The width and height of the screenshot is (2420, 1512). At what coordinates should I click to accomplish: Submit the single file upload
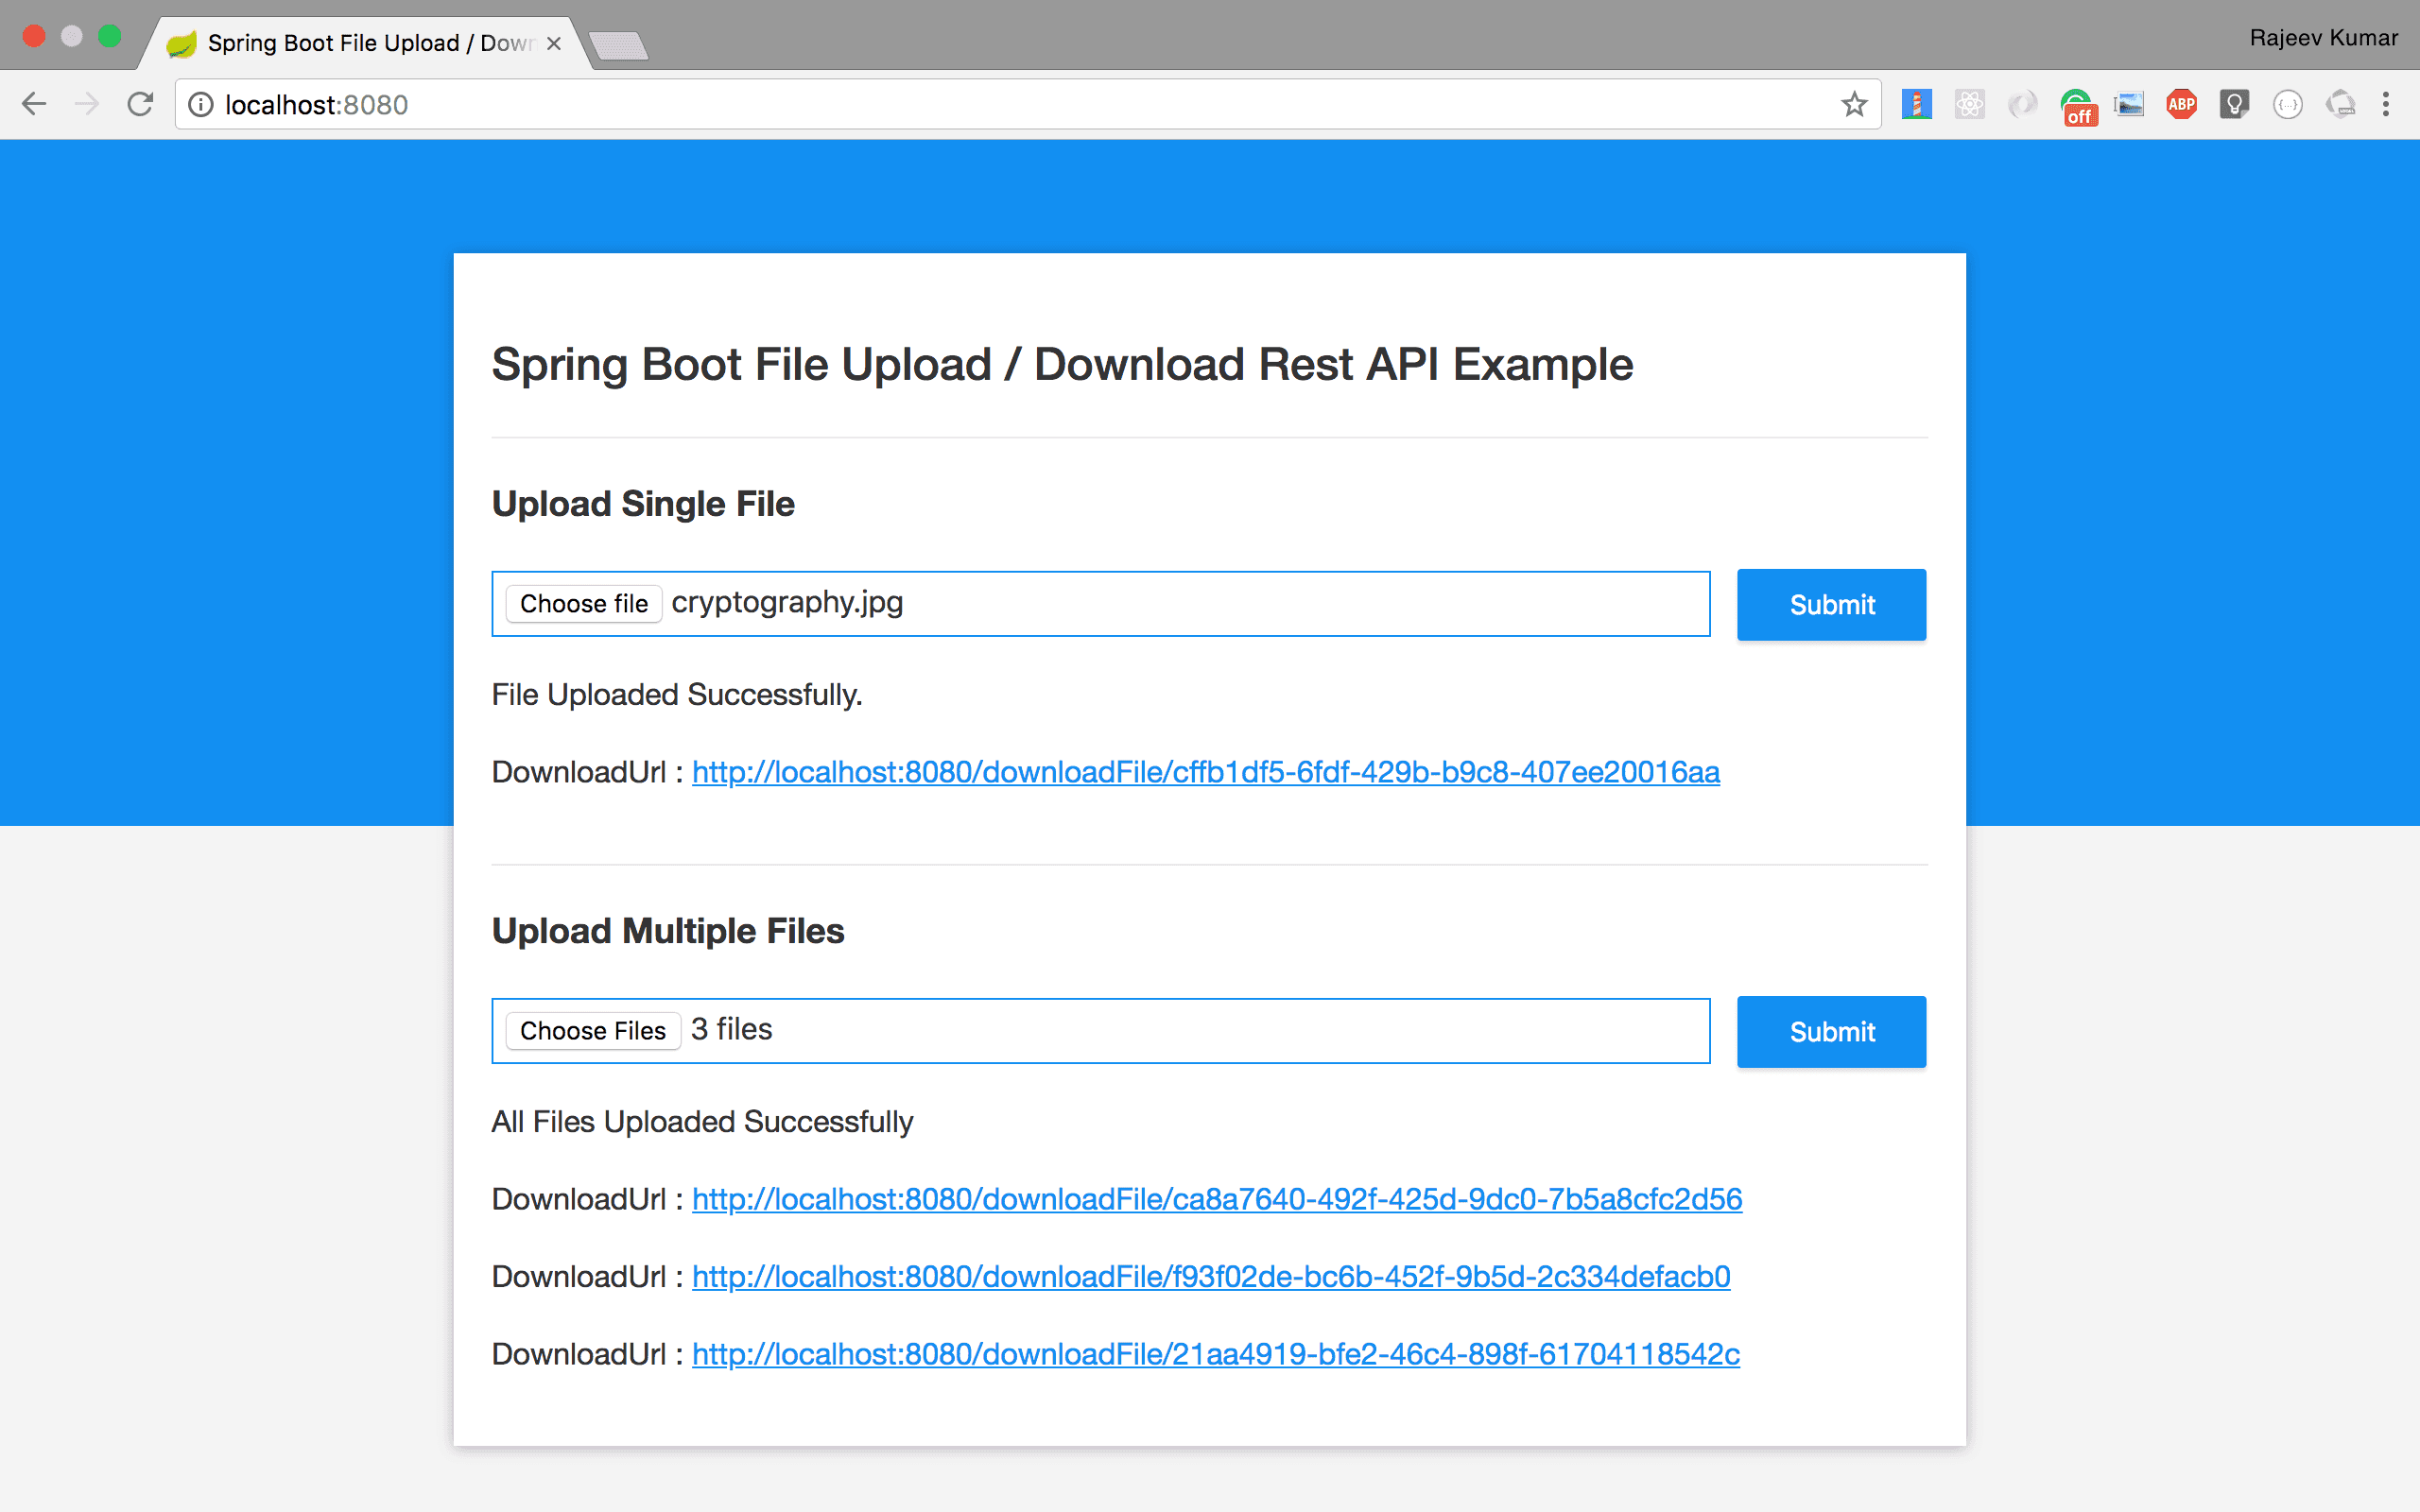pyautogui.click(x=1831, y=605)
